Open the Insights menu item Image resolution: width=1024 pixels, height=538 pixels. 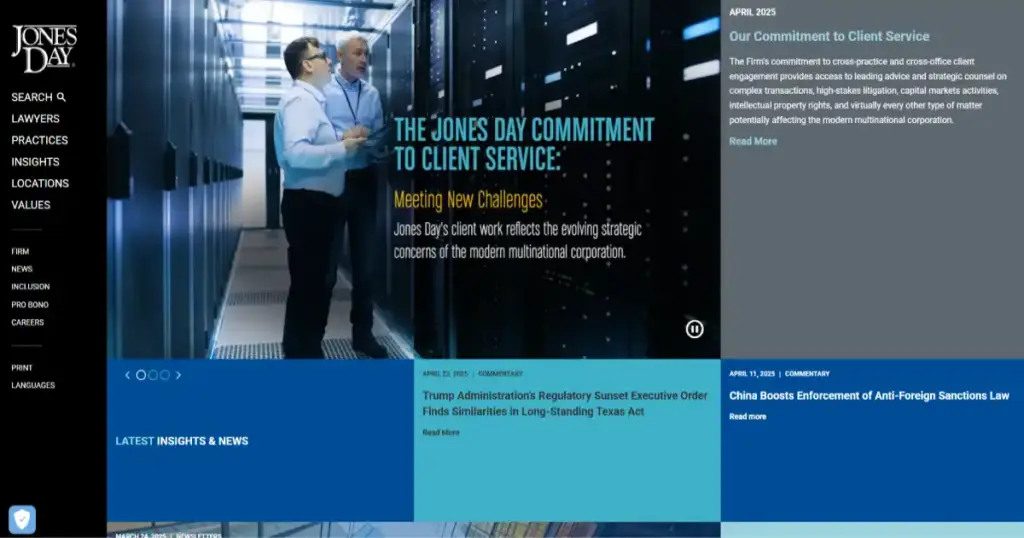(x=35, y=162)
